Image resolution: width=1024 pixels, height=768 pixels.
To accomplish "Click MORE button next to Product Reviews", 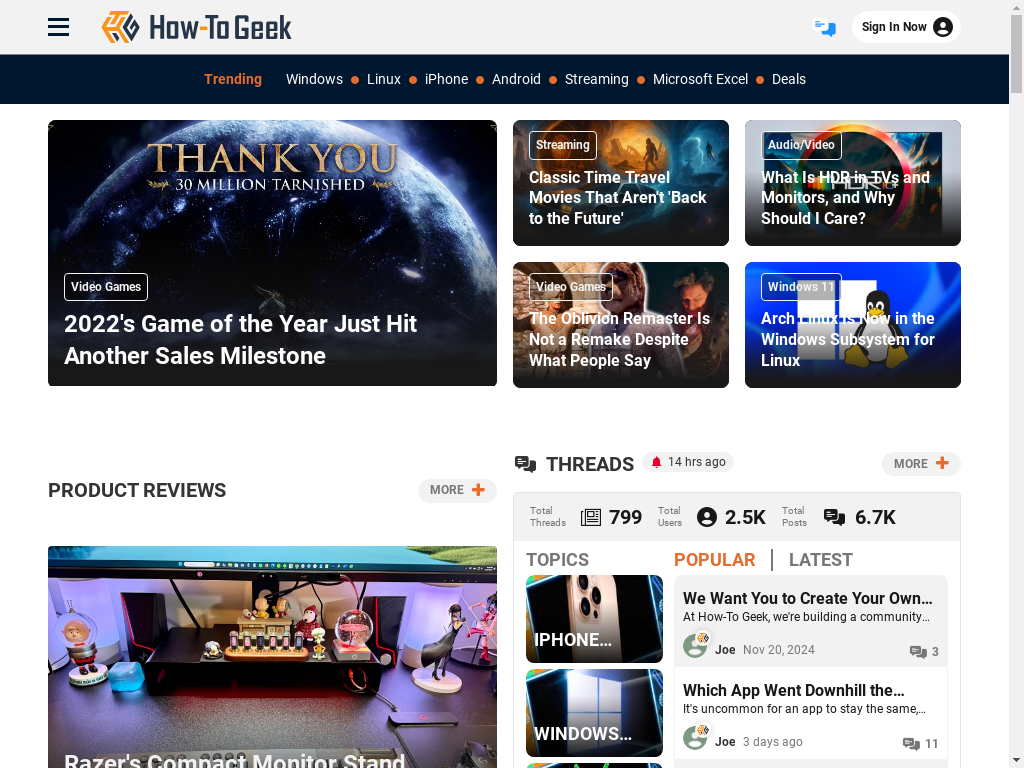I will click(457, 490).
